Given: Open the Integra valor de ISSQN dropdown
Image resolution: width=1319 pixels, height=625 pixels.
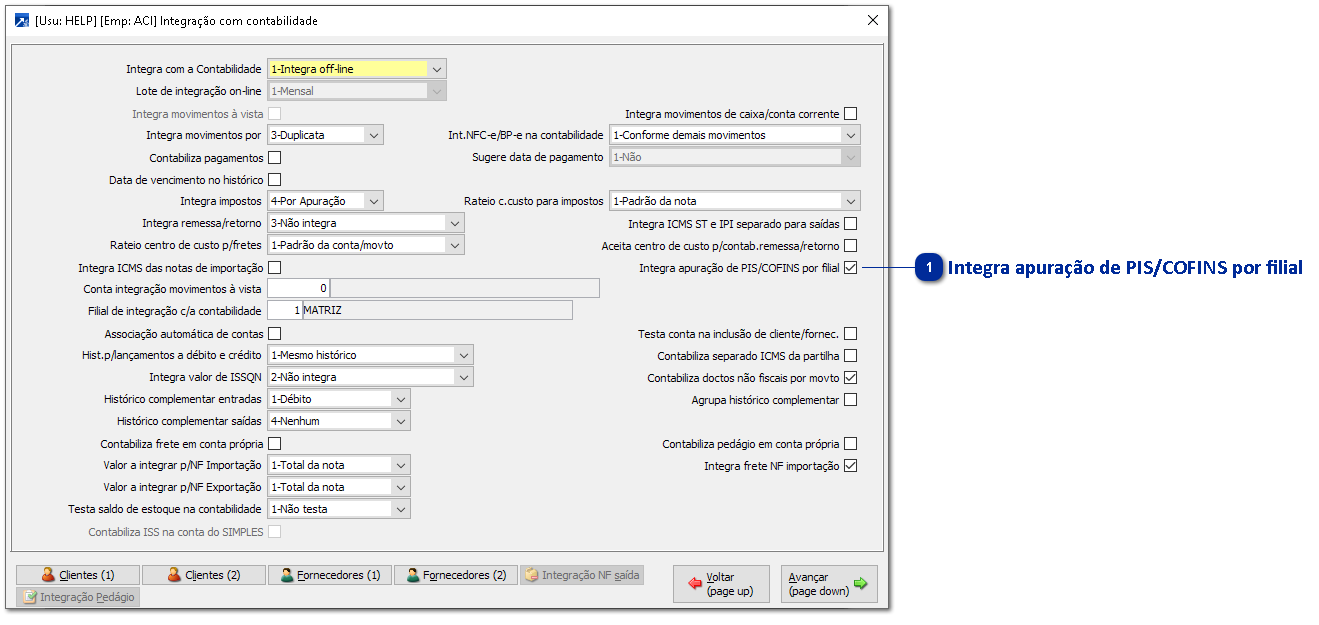Looking at the screenshot, I should 462,377.
